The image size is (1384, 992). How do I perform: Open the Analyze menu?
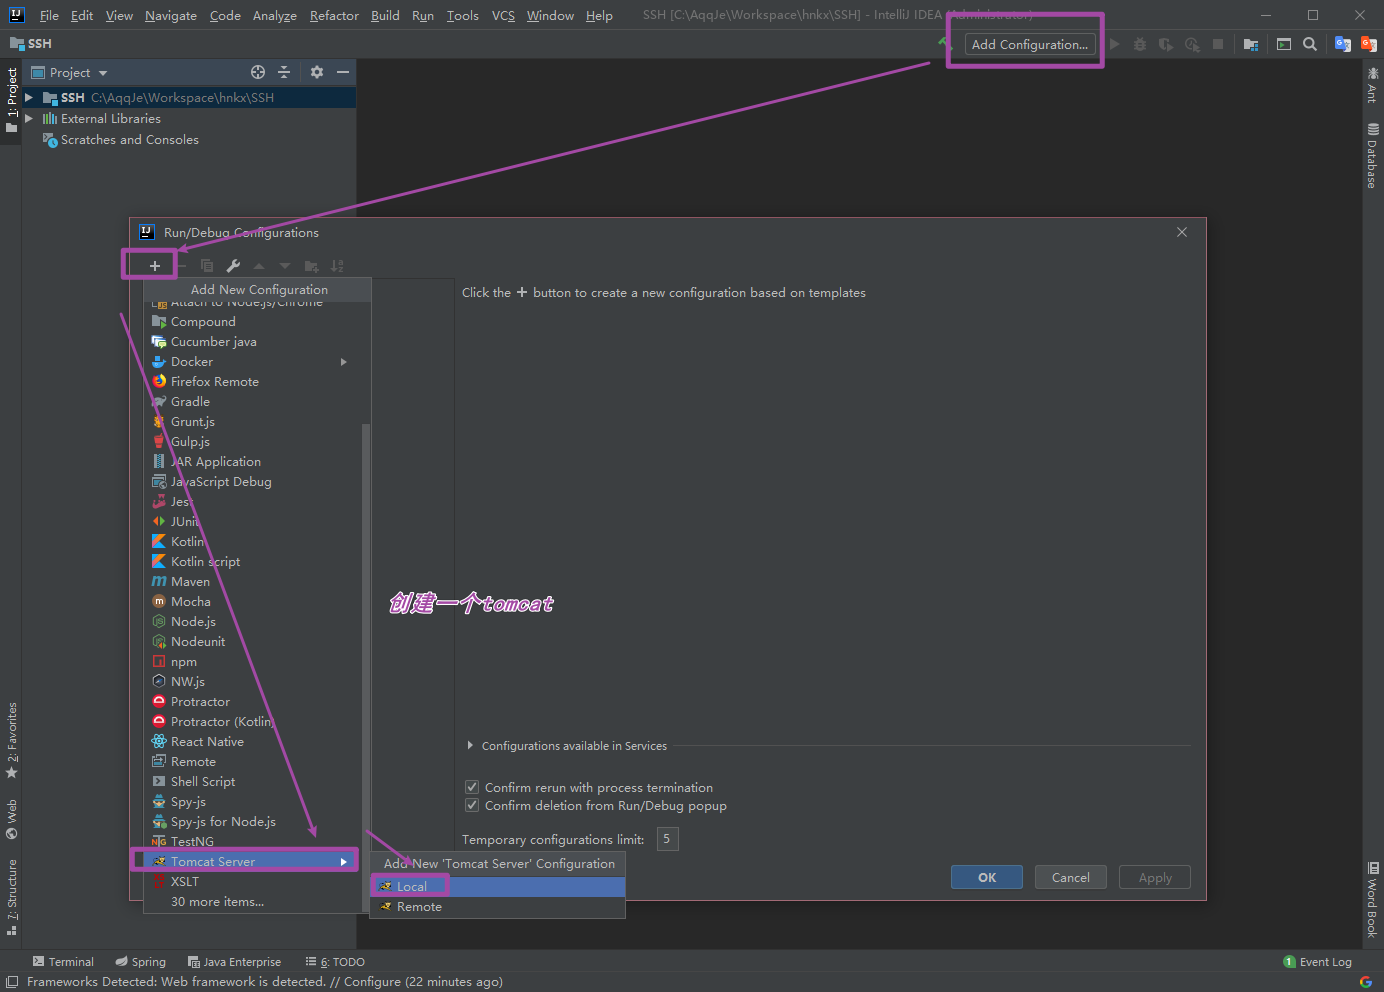(x=274, y=15)
